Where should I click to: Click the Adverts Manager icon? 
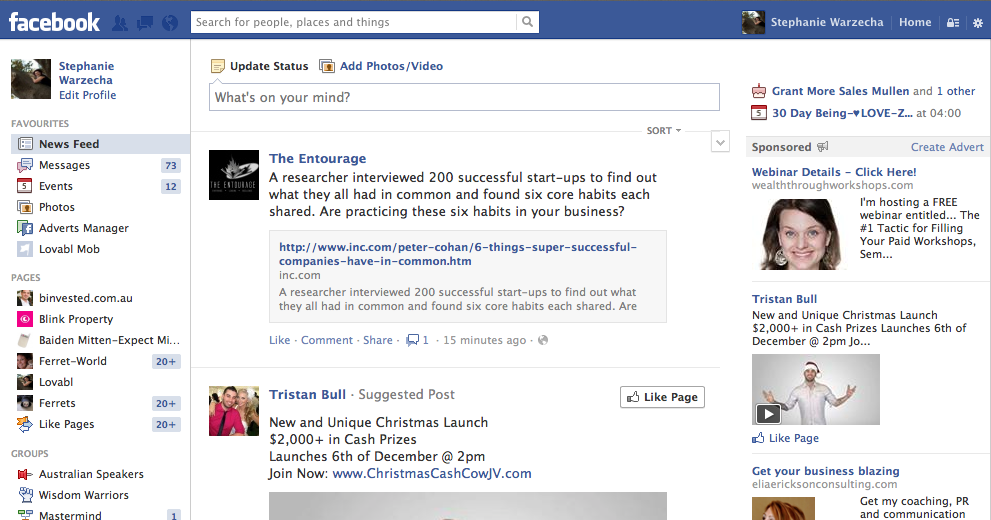tap(25, 228)
